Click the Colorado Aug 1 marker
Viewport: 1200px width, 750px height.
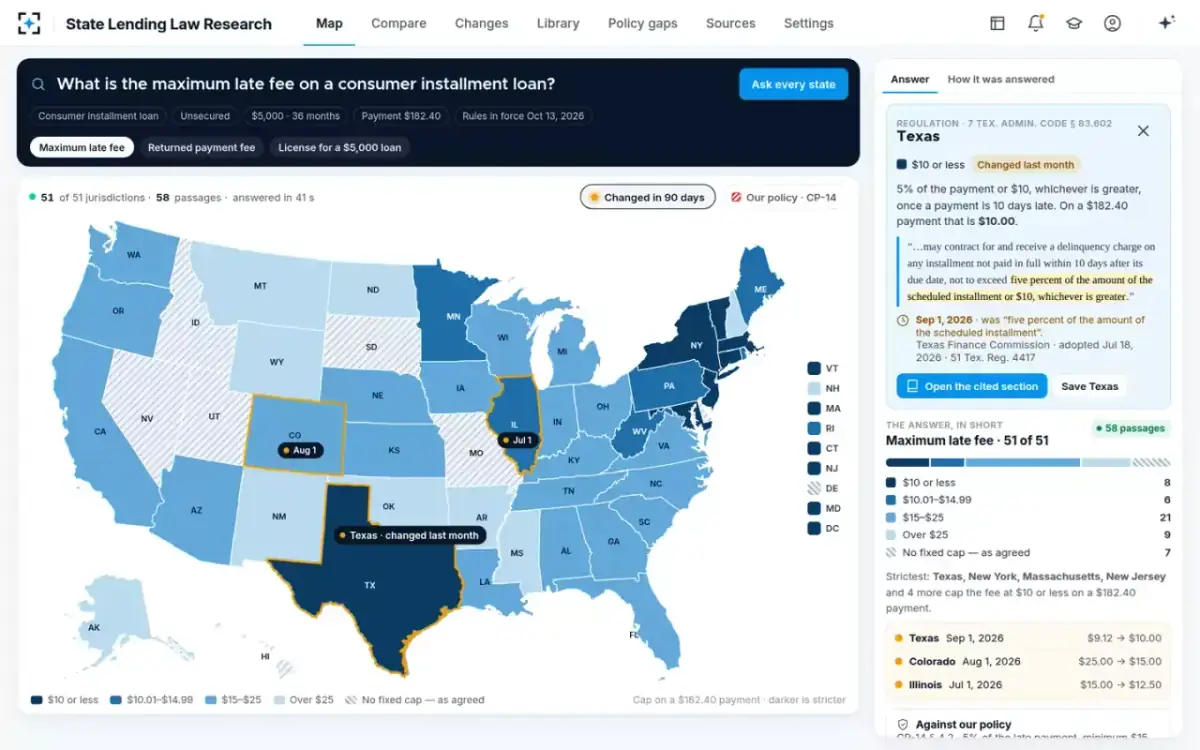point(298,451)
